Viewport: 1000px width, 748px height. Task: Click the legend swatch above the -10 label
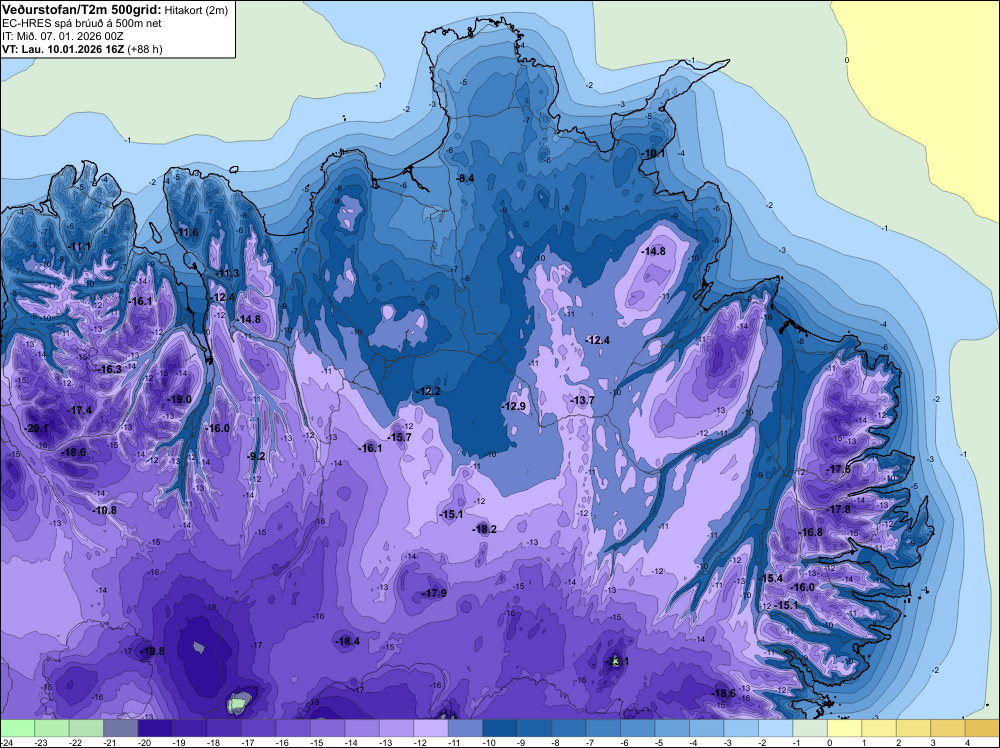pyautogui.click(x=500, y=728)
